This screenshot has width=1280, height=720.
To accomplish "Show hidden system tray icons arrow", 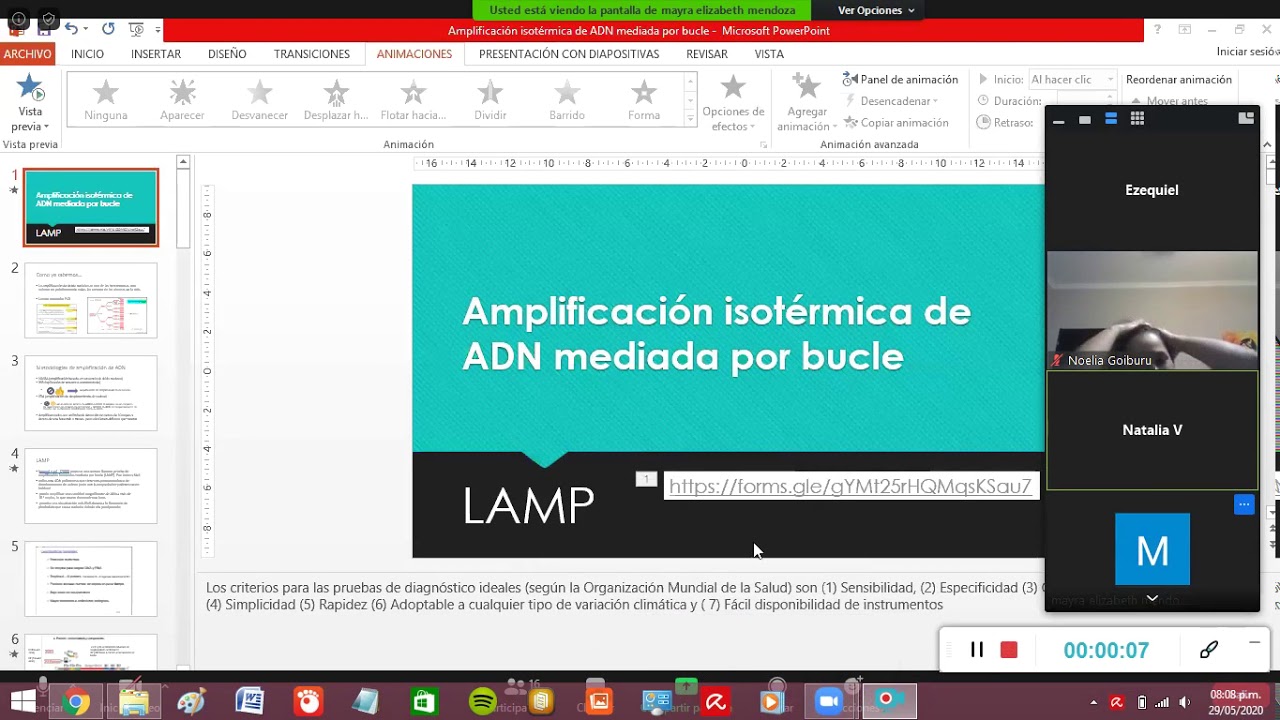I will (x=1093, y=702).
